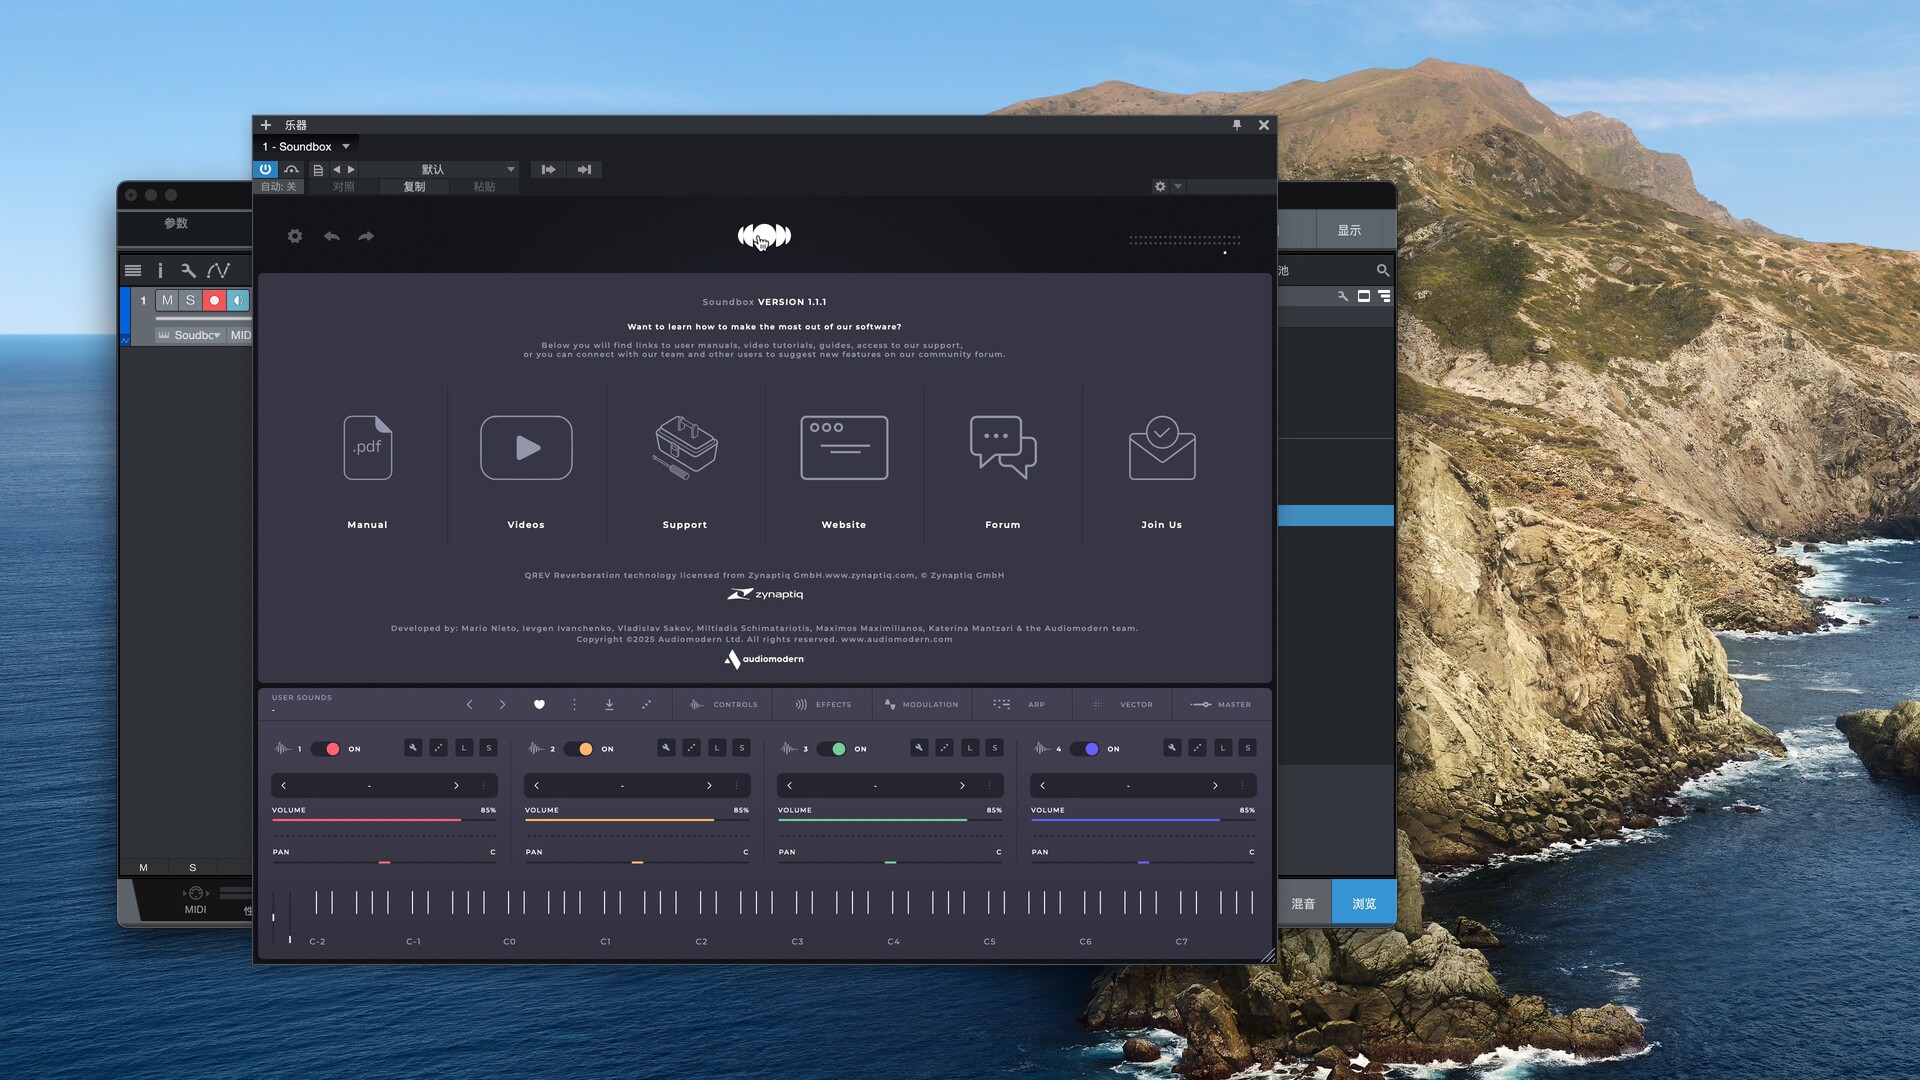Image resolution: width=1920 pixels, height=1080 pixels.
Task: Click the preset file document icon
Action: 318,170
